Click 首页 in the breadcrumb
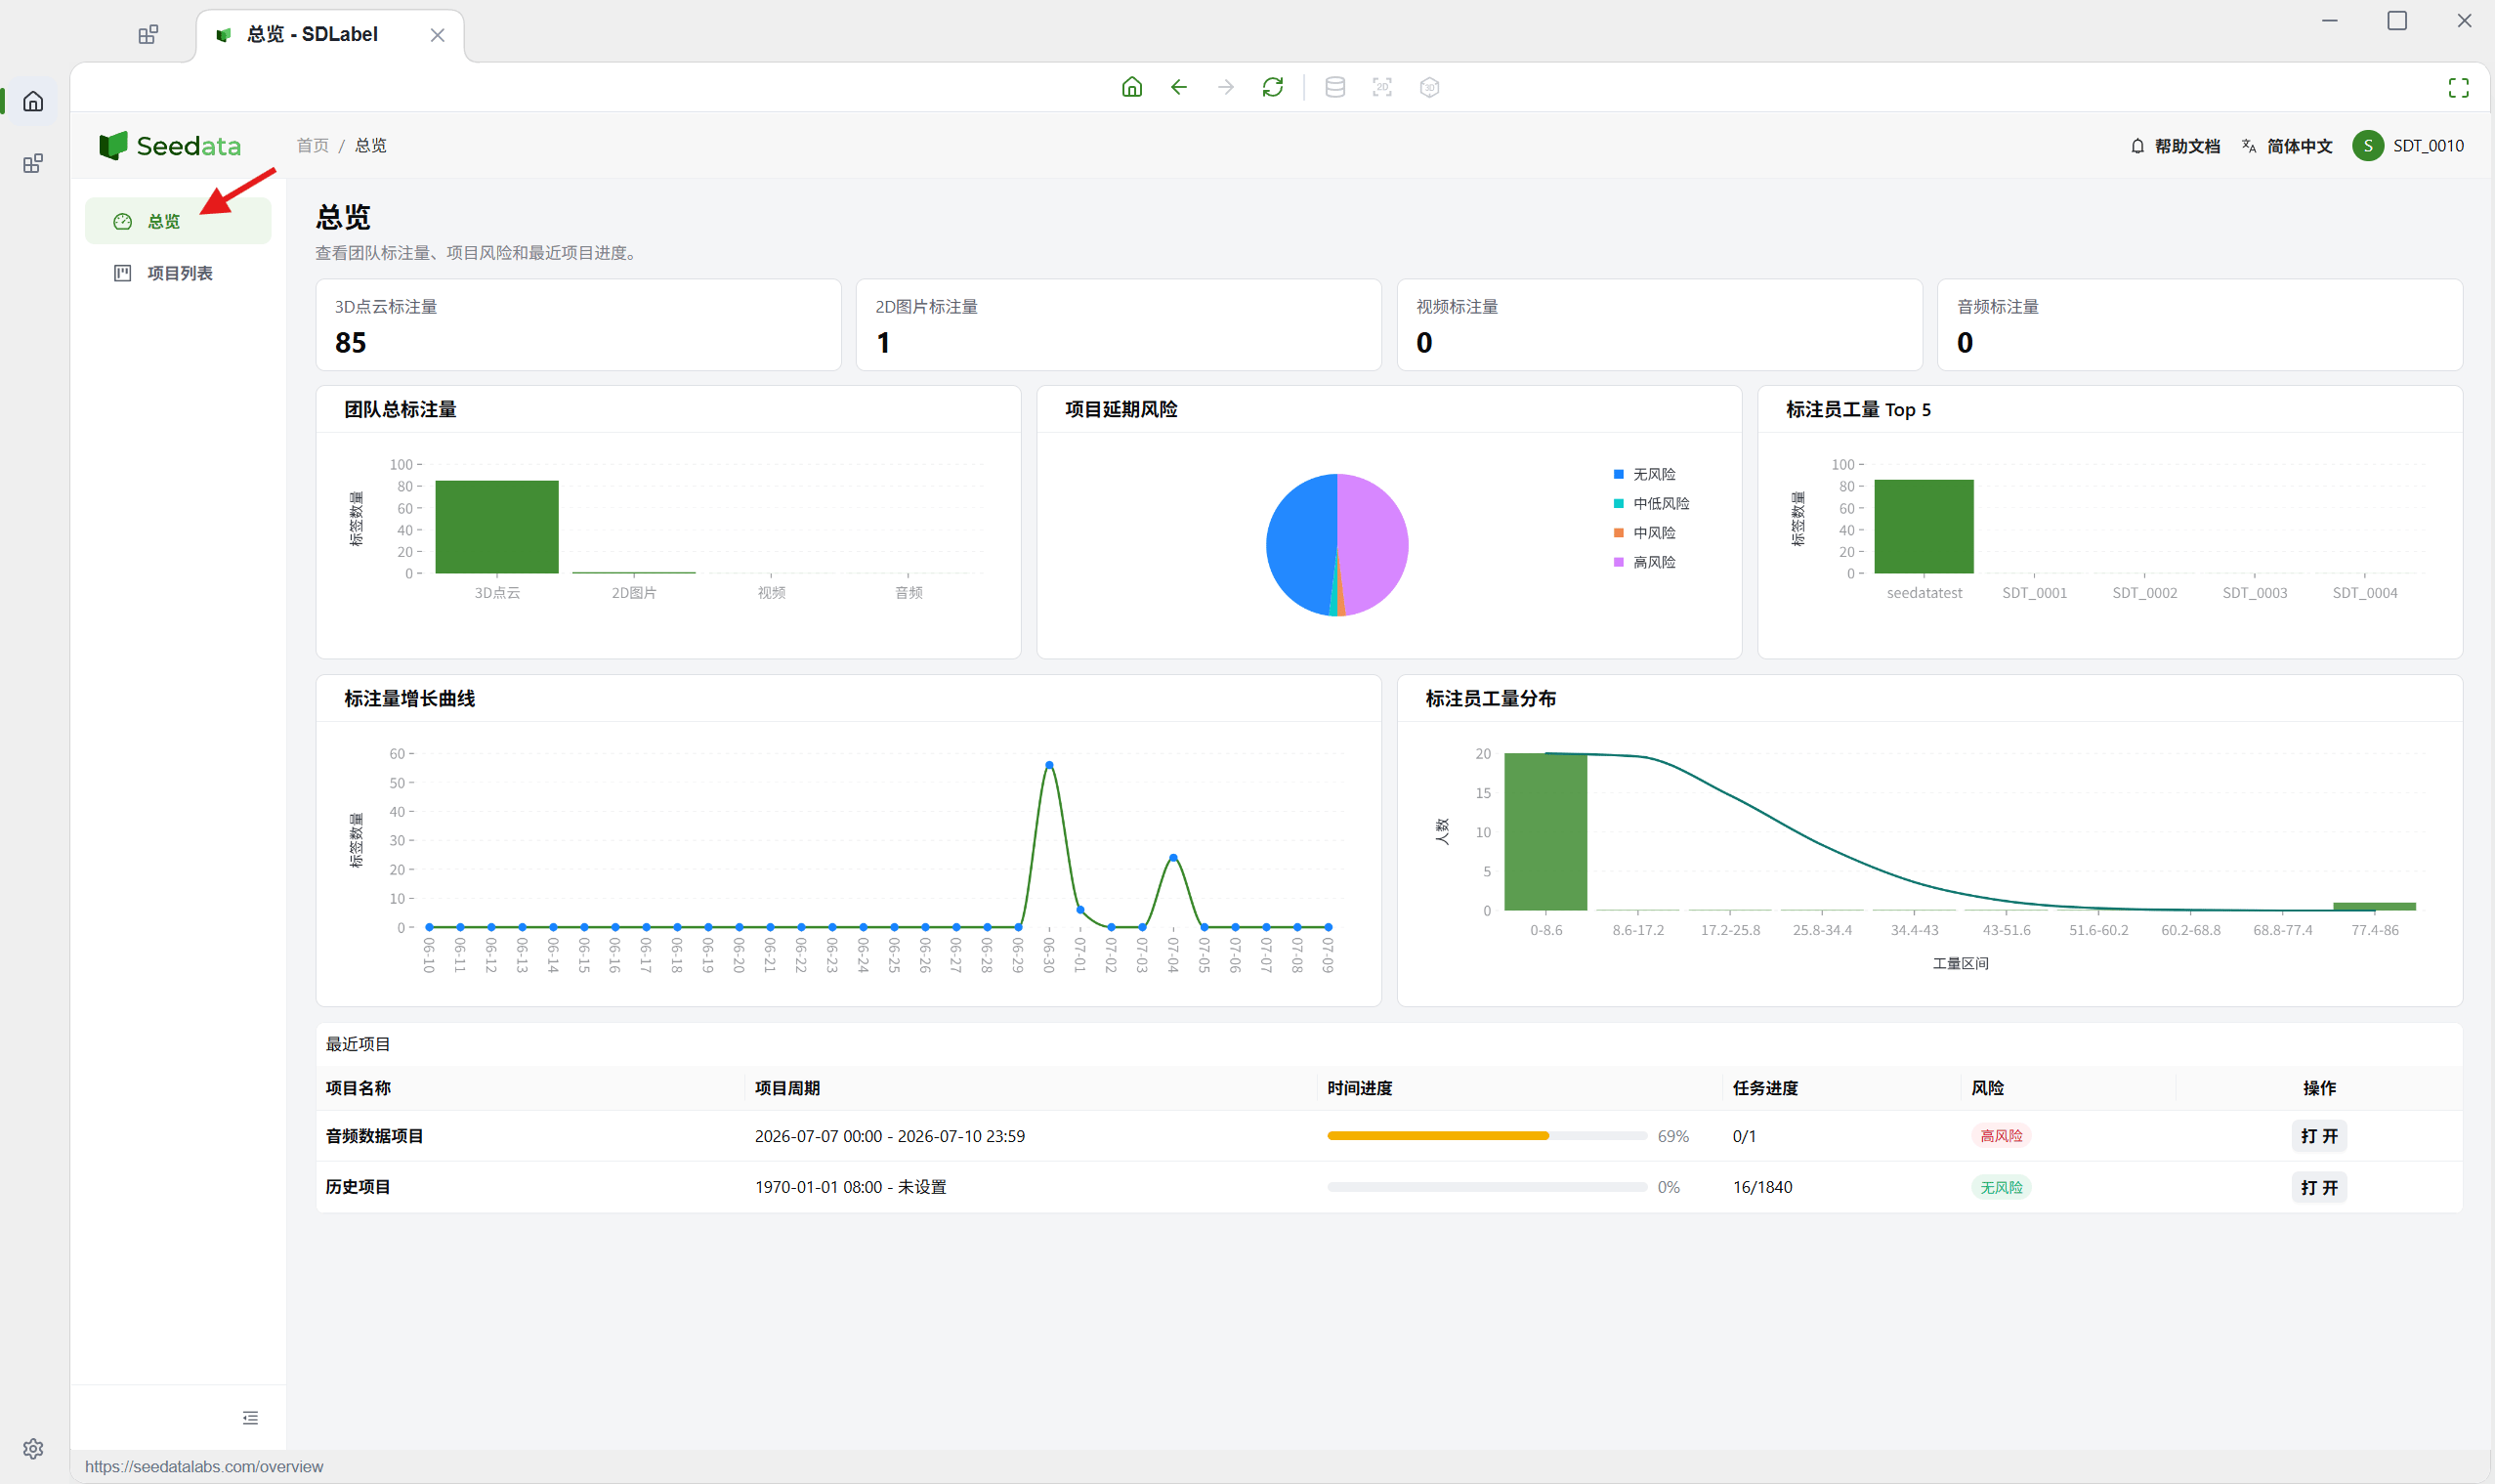Screen dimensions: 2495x1484 (x=312, y=146)
